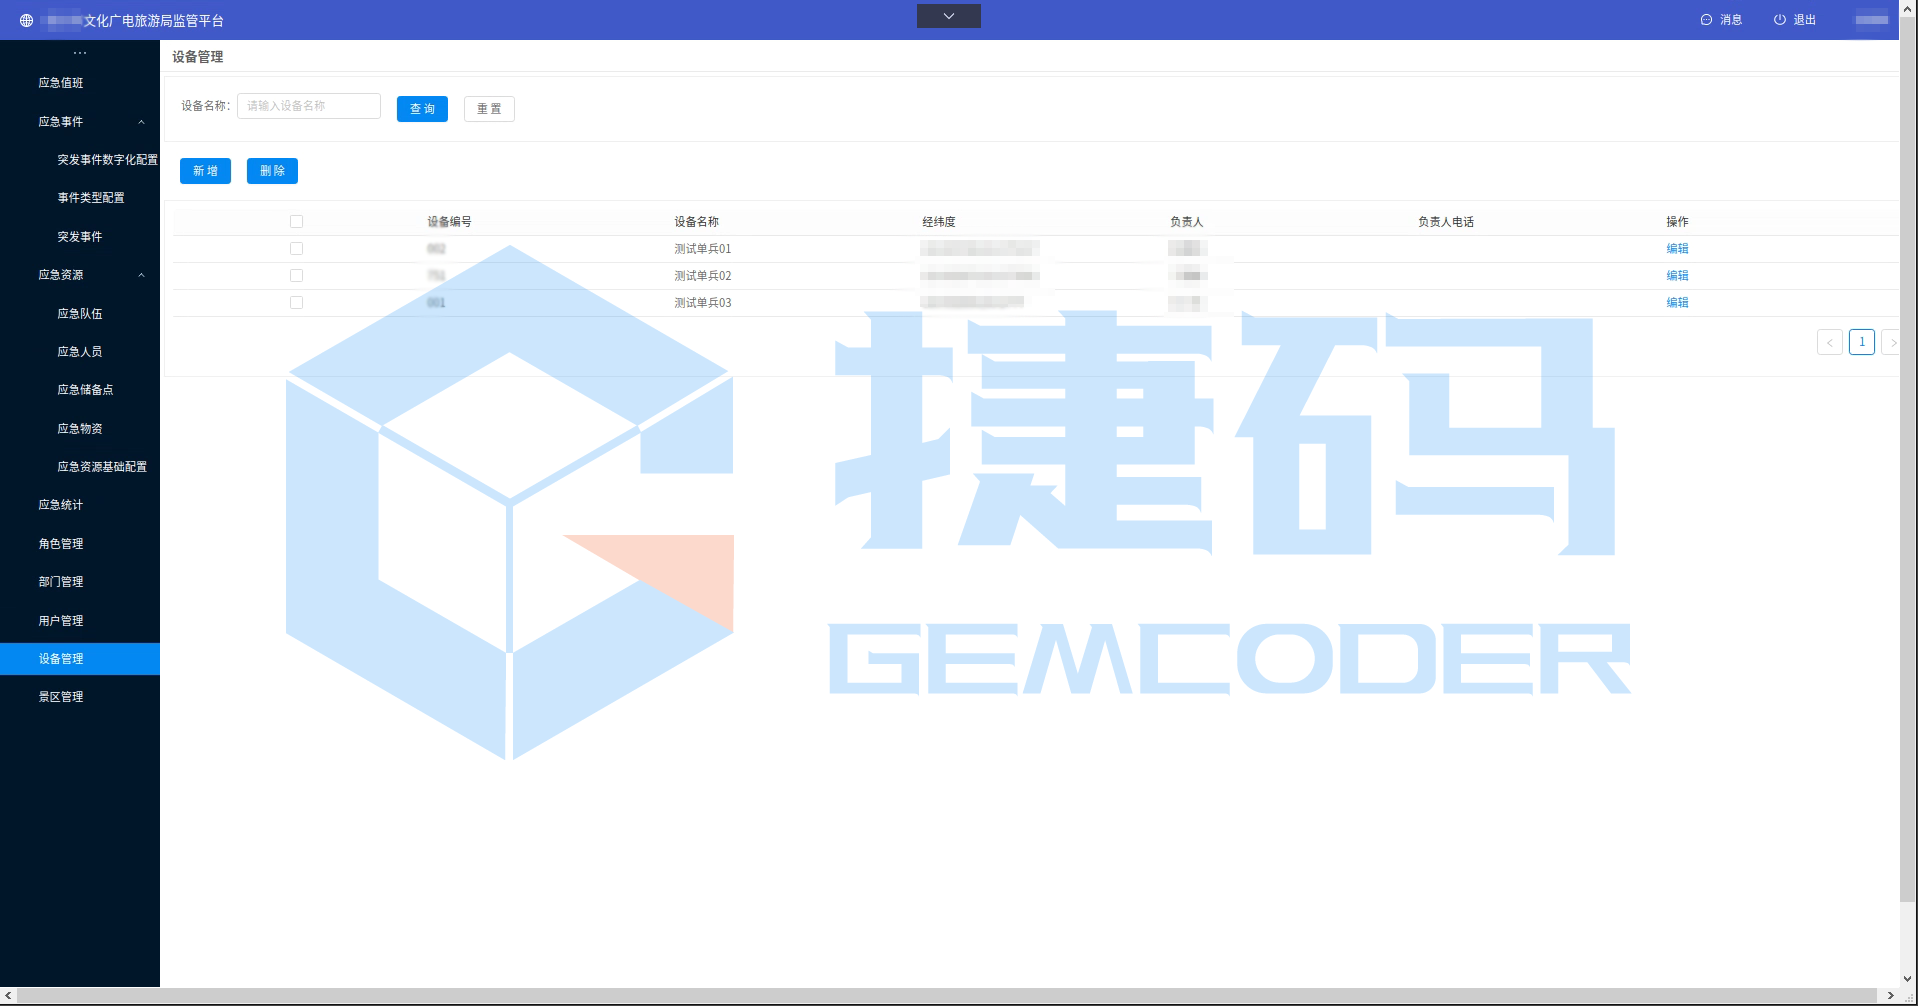Click the horizontal scrollbar right arrow
The width and height of the screenshot is (1918, 1006).
[x=1890, y=996]
